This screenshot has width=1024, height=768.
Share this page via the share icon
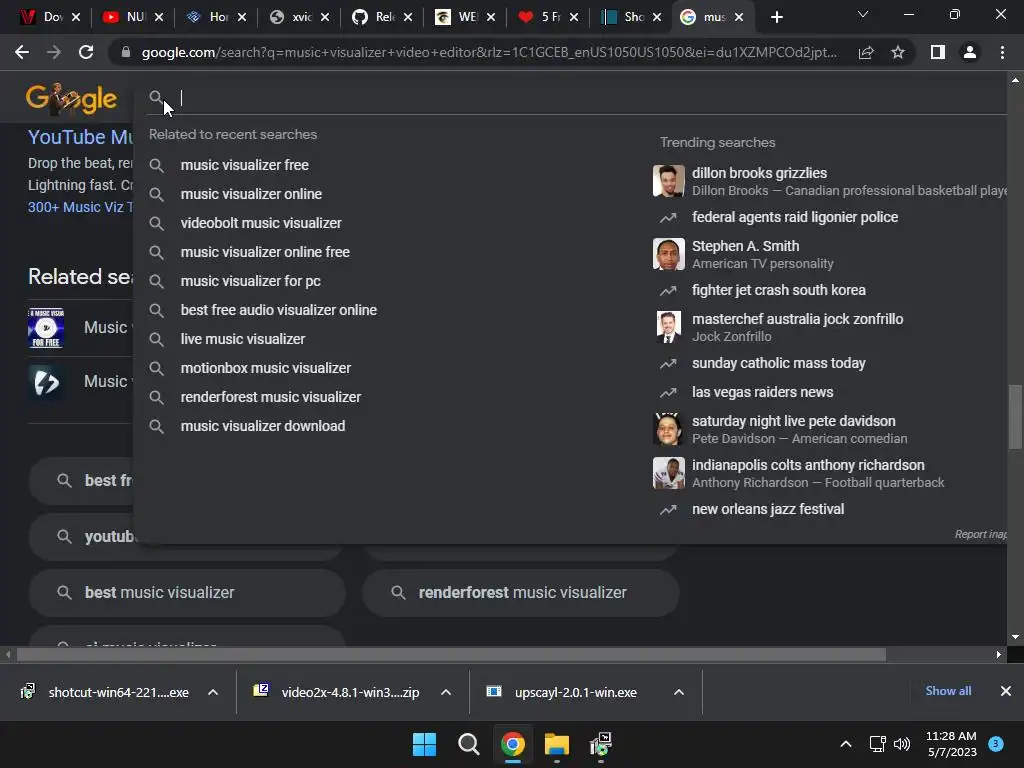[x=866, y=52]
